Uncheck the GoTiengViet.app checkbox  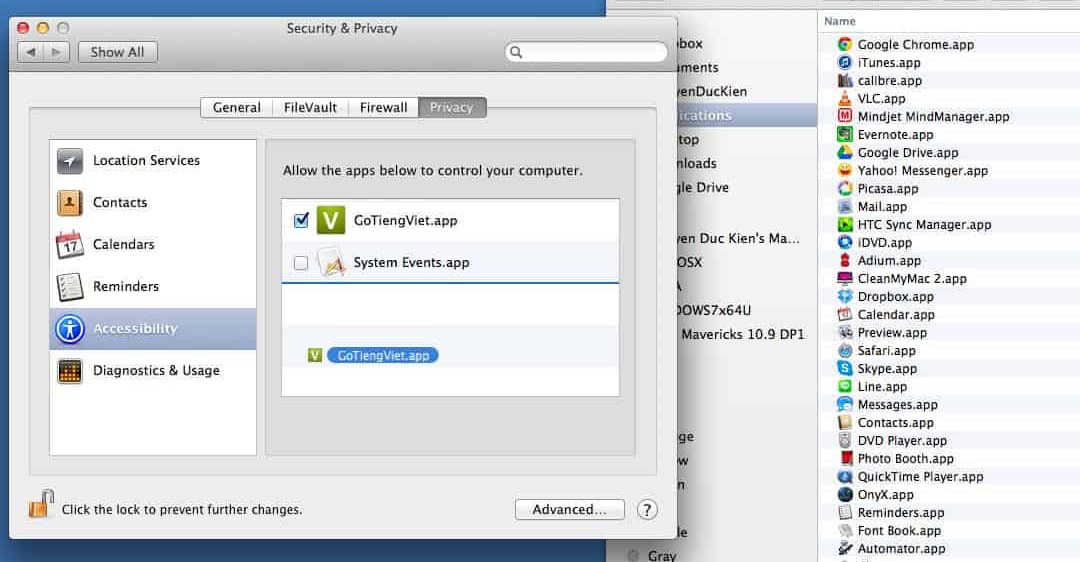pos(301,220)
